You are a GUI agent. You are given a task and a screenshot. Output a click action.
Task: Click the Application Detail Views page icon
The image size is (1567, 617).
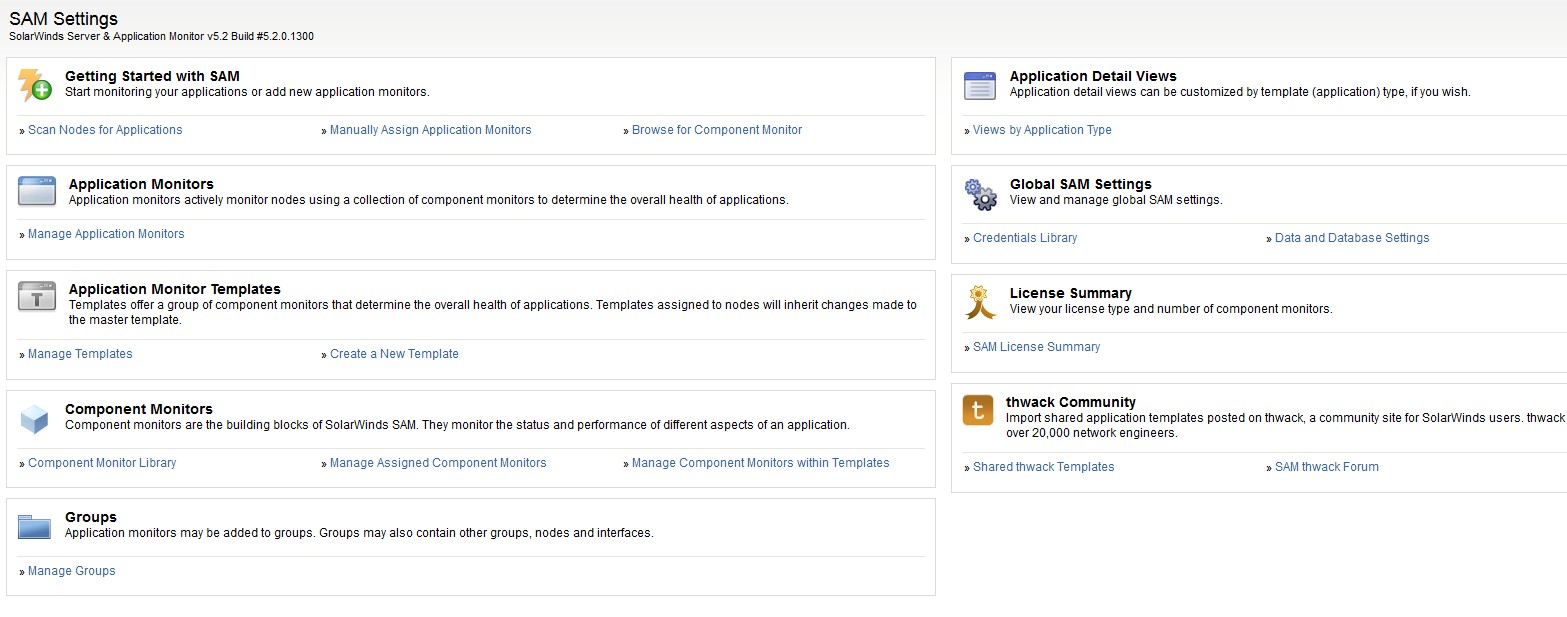[x=980, y=86]
